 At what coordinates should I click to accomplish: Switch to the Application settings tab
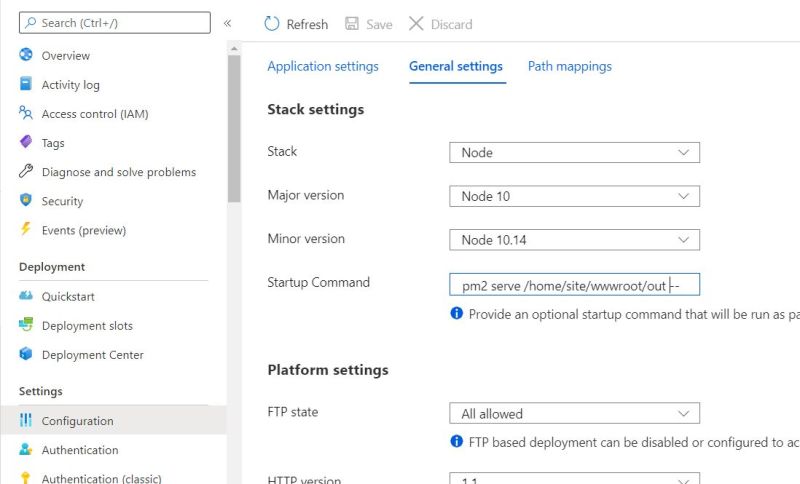tap(323, 66)
